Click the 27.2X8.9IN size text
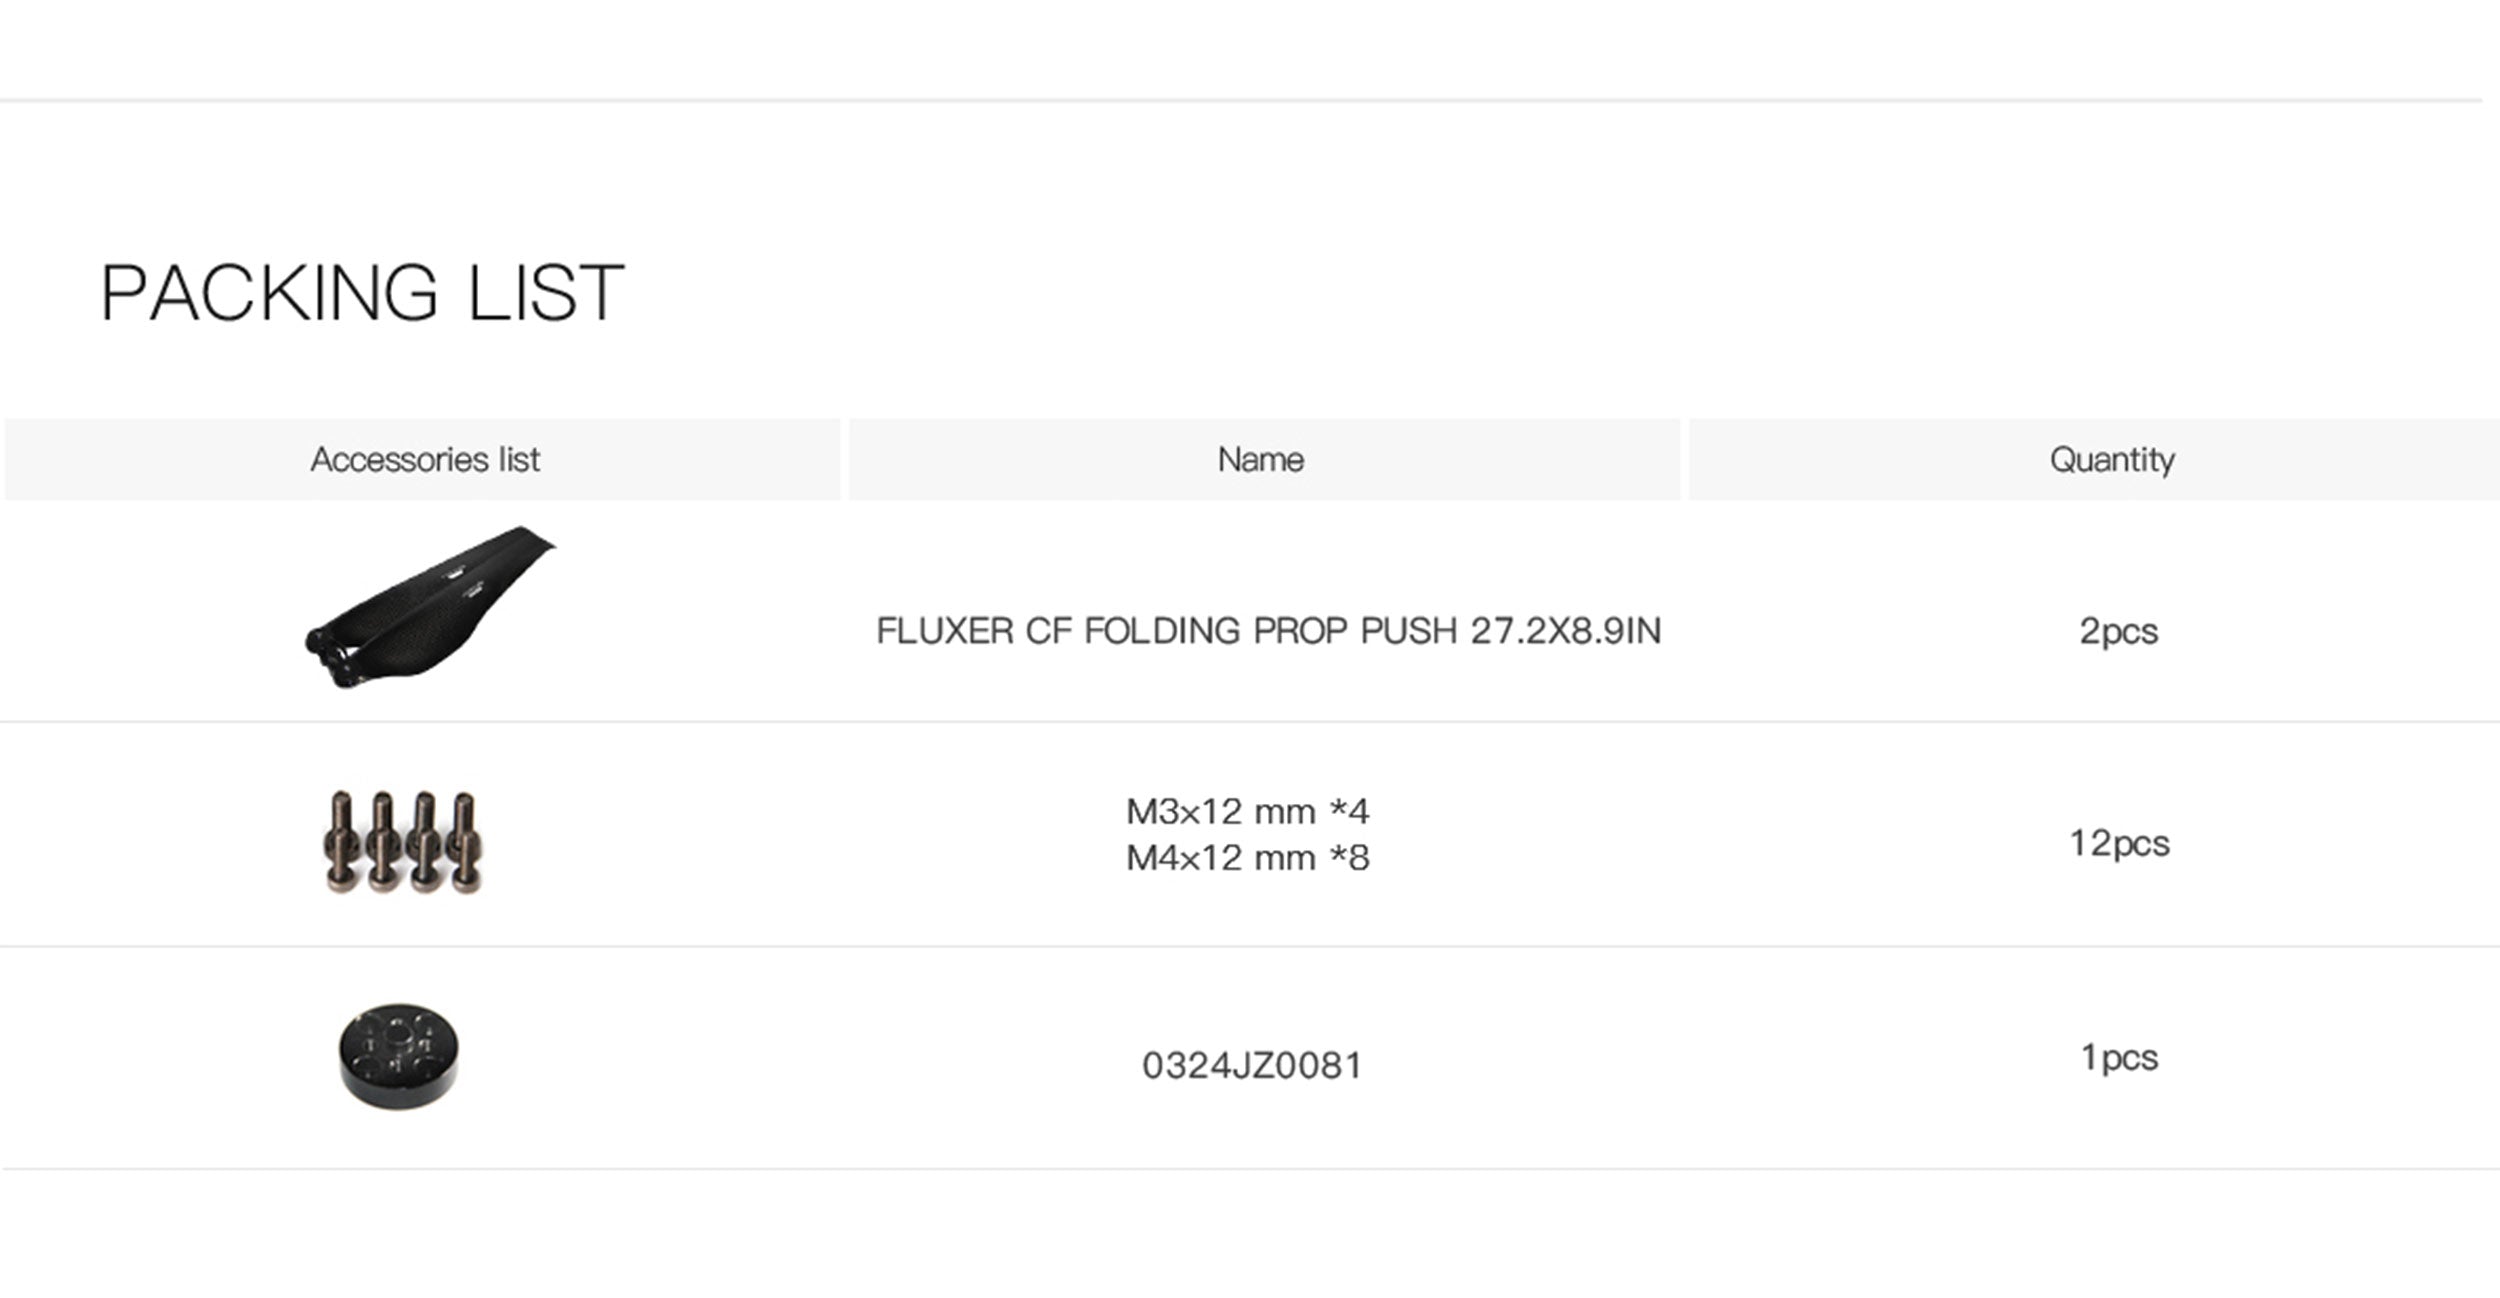Screen dimensions: 2500x1298 point(1565,631)
